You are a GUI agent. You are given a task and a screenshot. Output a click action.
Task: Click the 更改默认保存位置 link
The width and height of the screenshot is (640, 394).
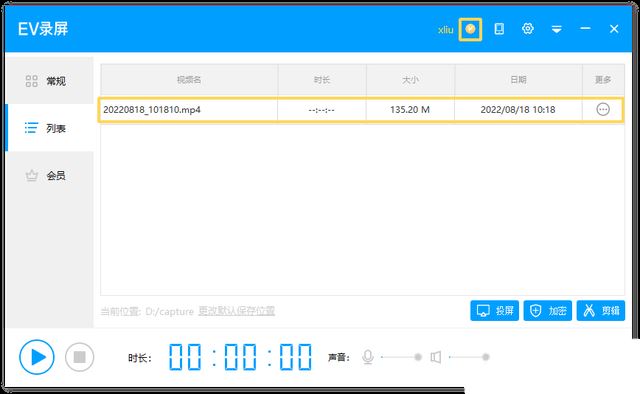(x=236, y=311)
